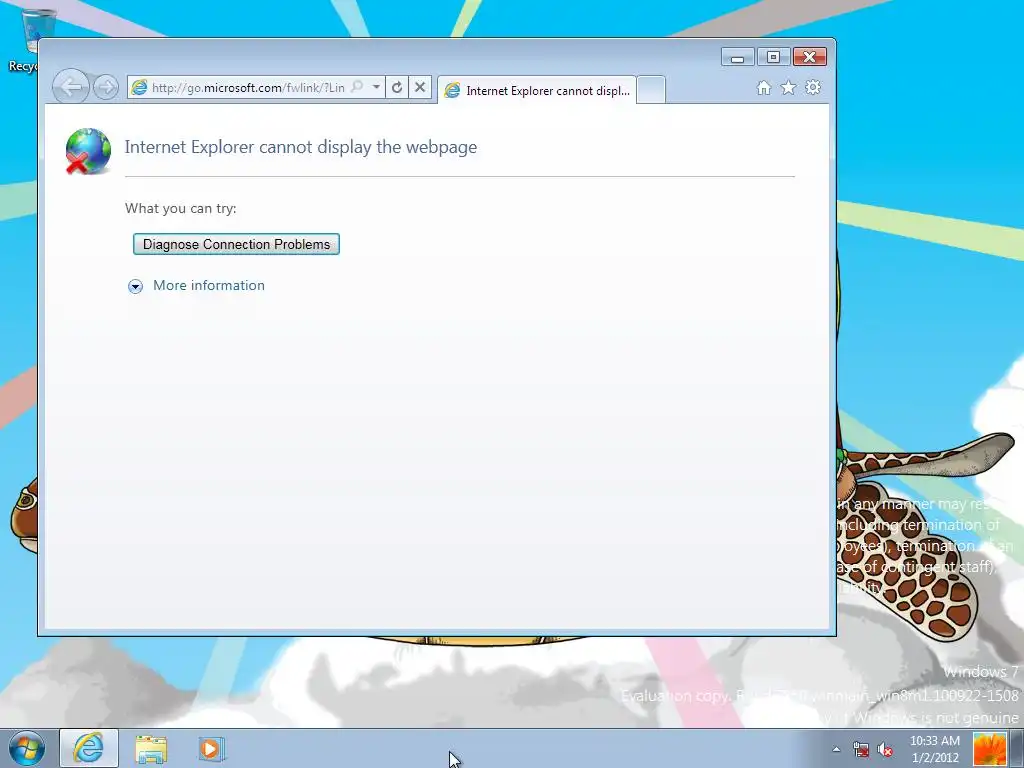
Task: Expand the More information chevron
Action: coord(135,286)
